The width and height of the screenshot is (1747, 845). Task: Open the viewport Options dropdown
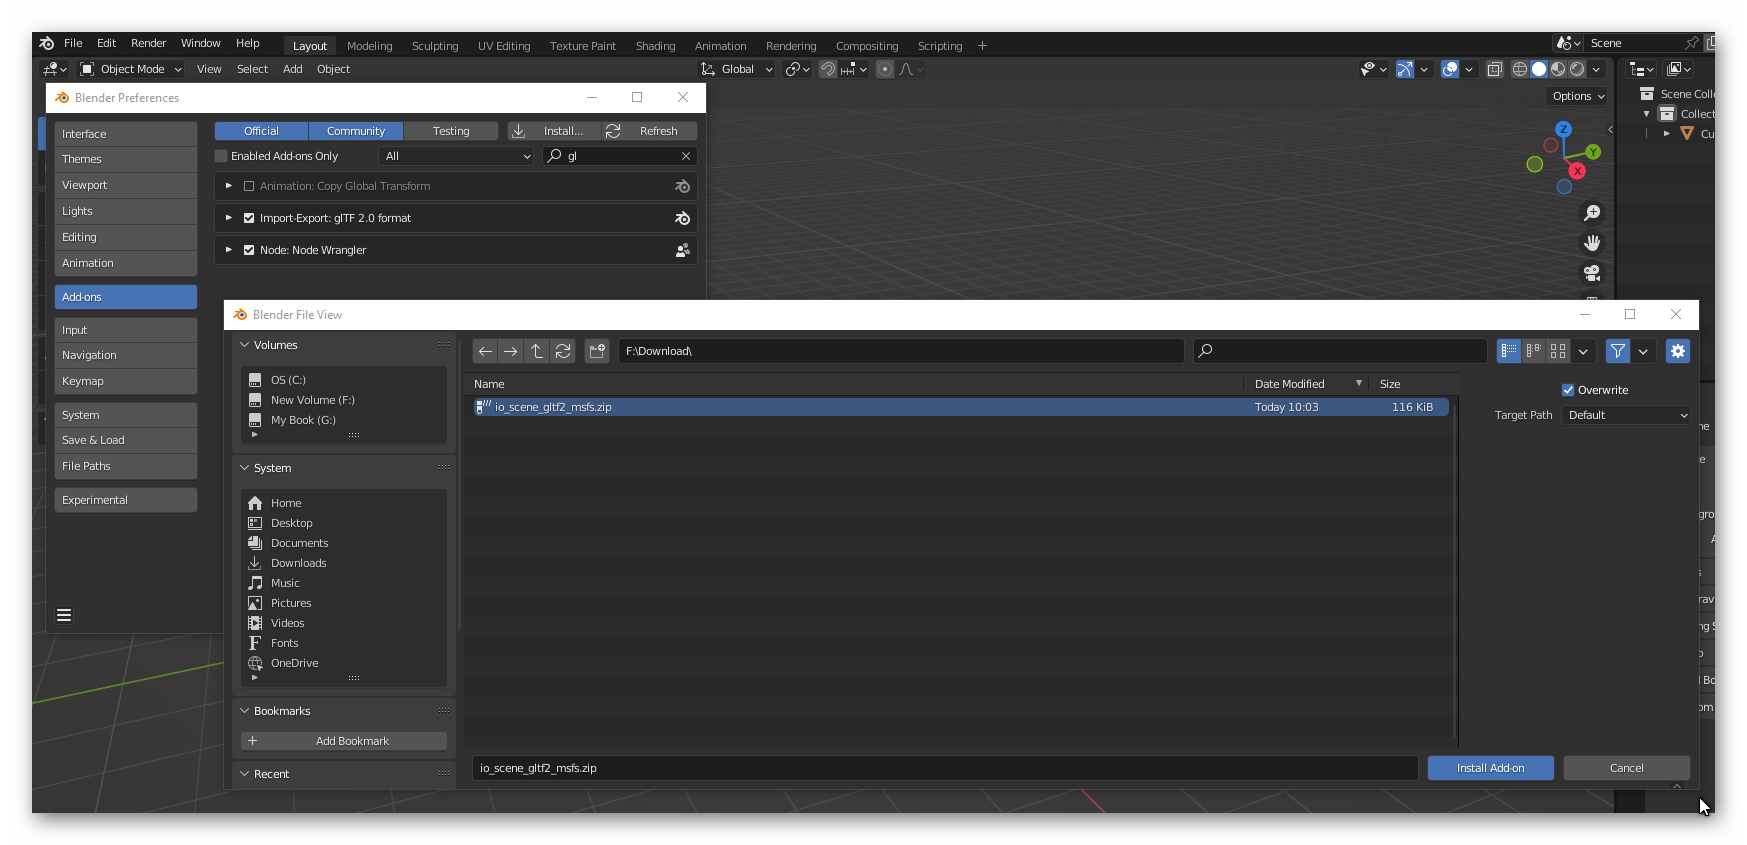tap(1578, 96)
